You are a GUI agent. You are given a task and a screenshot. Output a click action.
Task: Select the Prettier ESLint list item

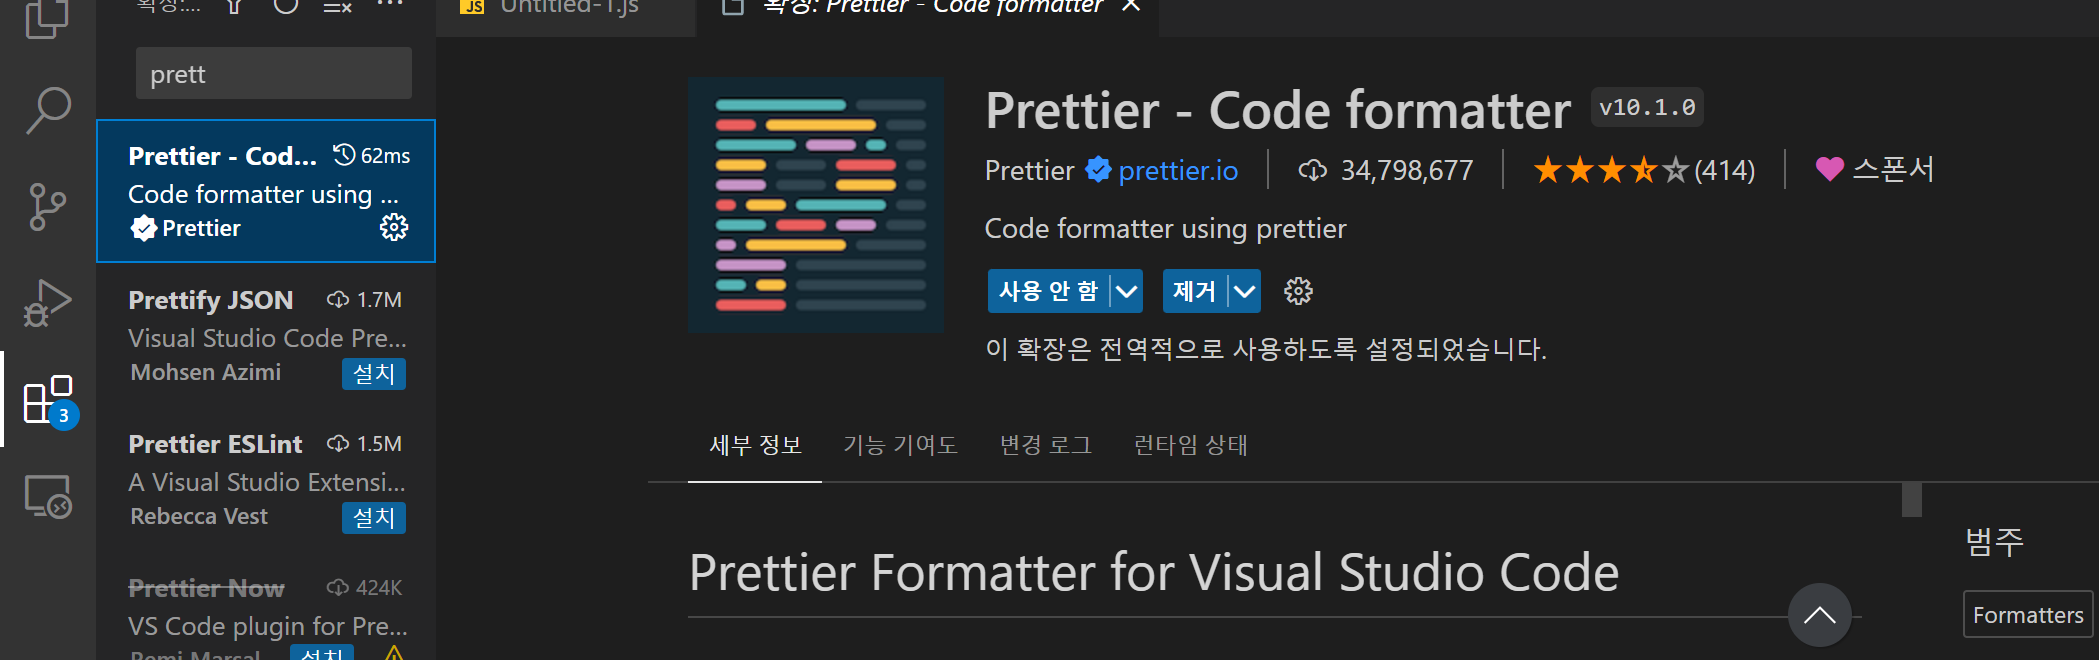coord(266,479)
